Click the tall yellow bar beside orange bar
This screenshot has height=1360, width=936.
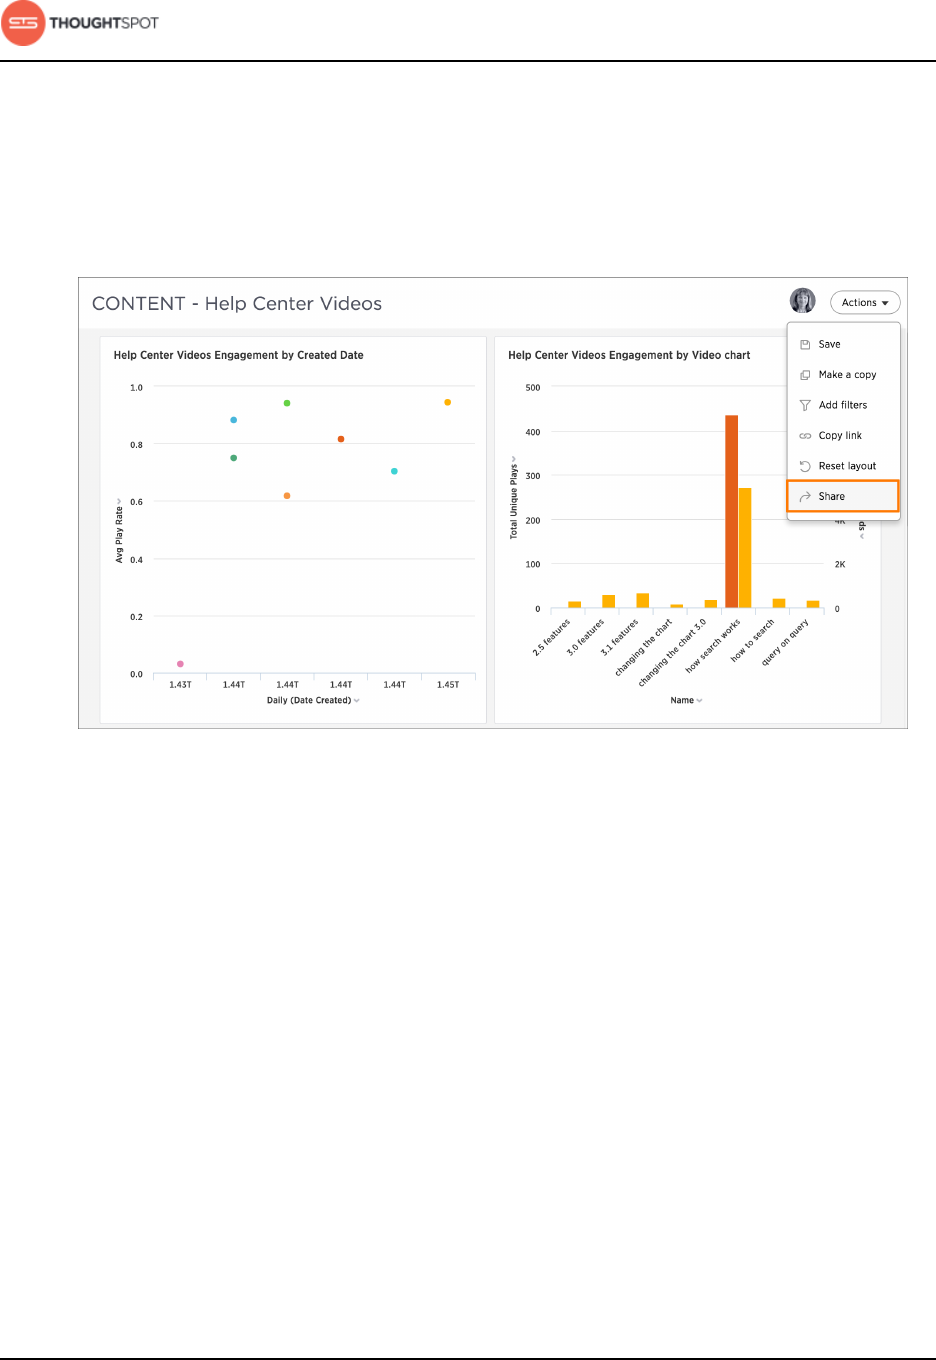pos(745,548)
